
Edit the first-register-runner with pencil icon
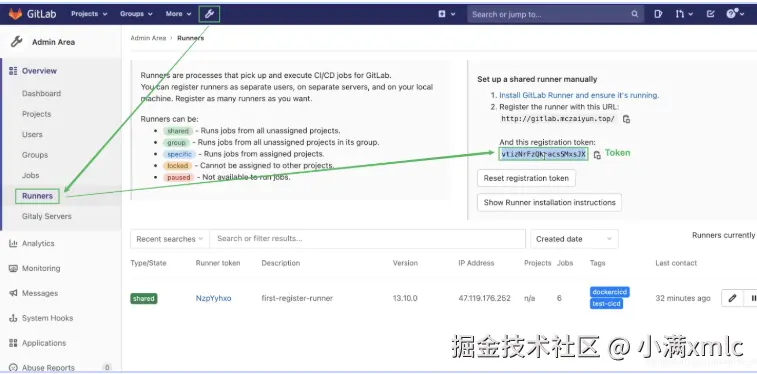tap(732, 298)
